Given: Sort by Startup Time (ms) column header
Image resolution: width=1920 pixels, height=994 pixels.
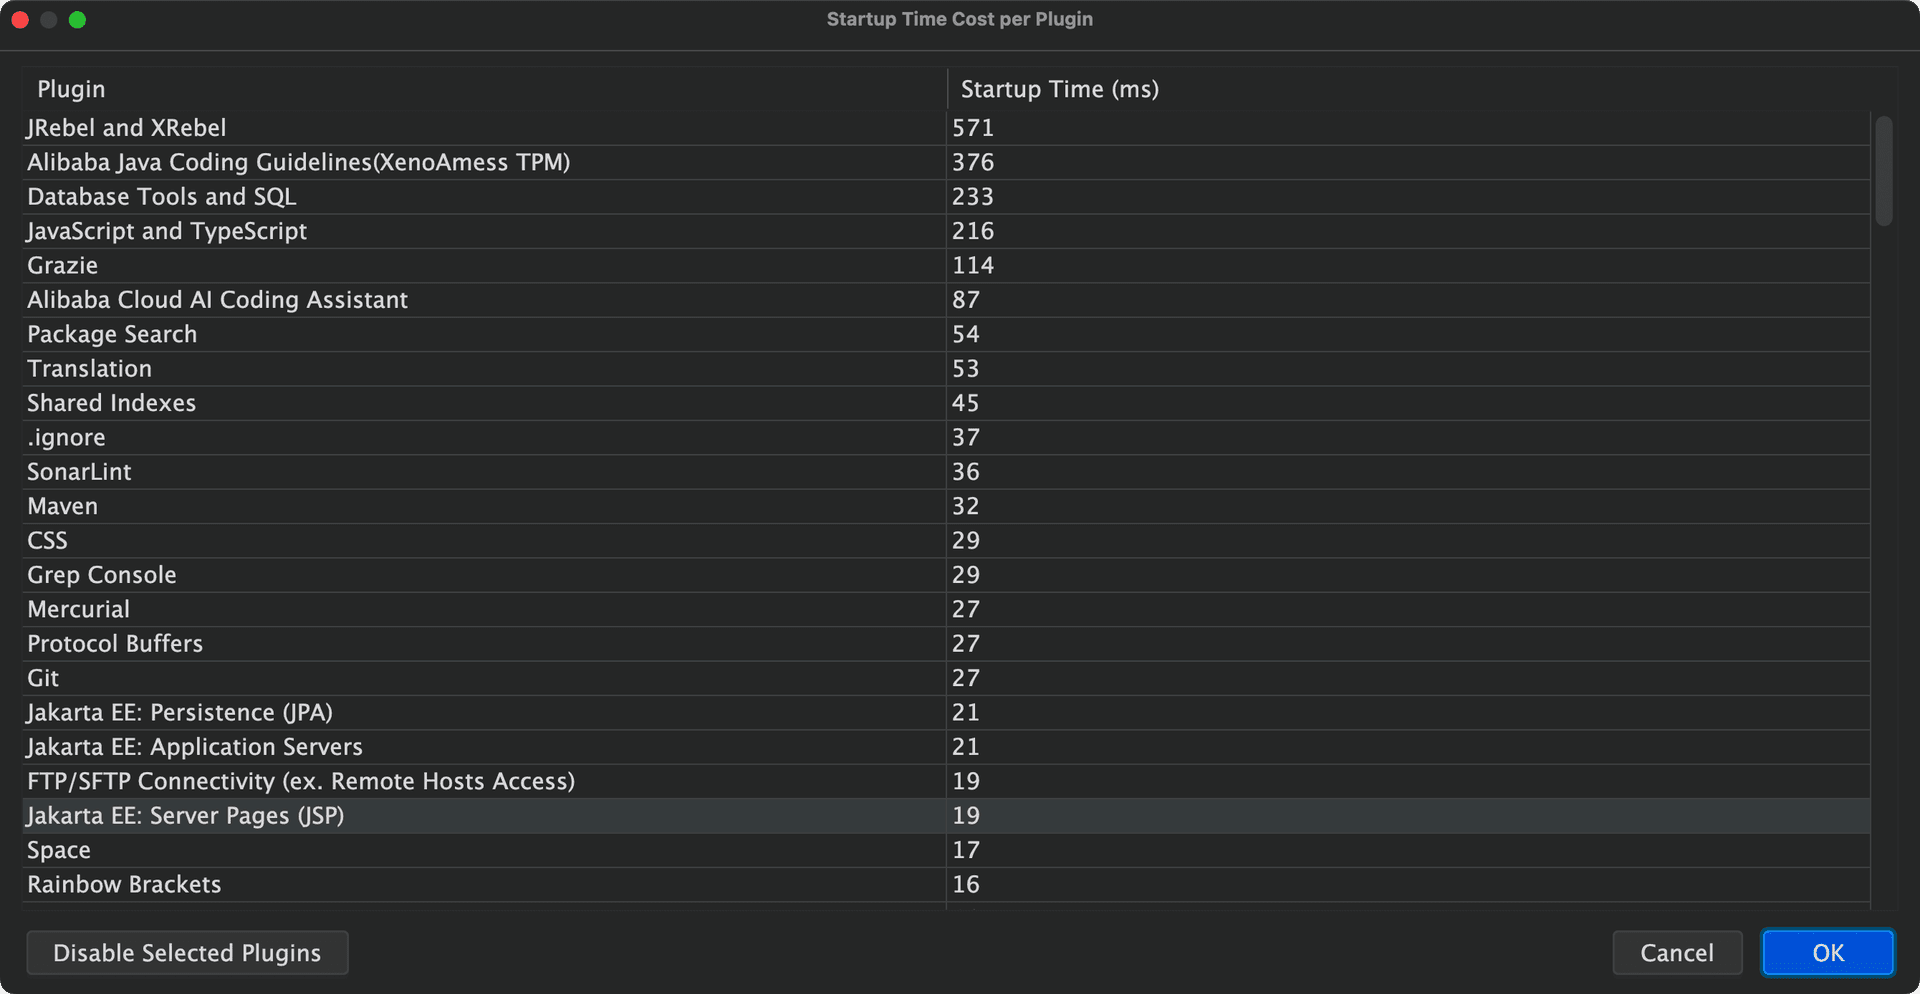Looking at the screenshot, I should coord(1409,89).
